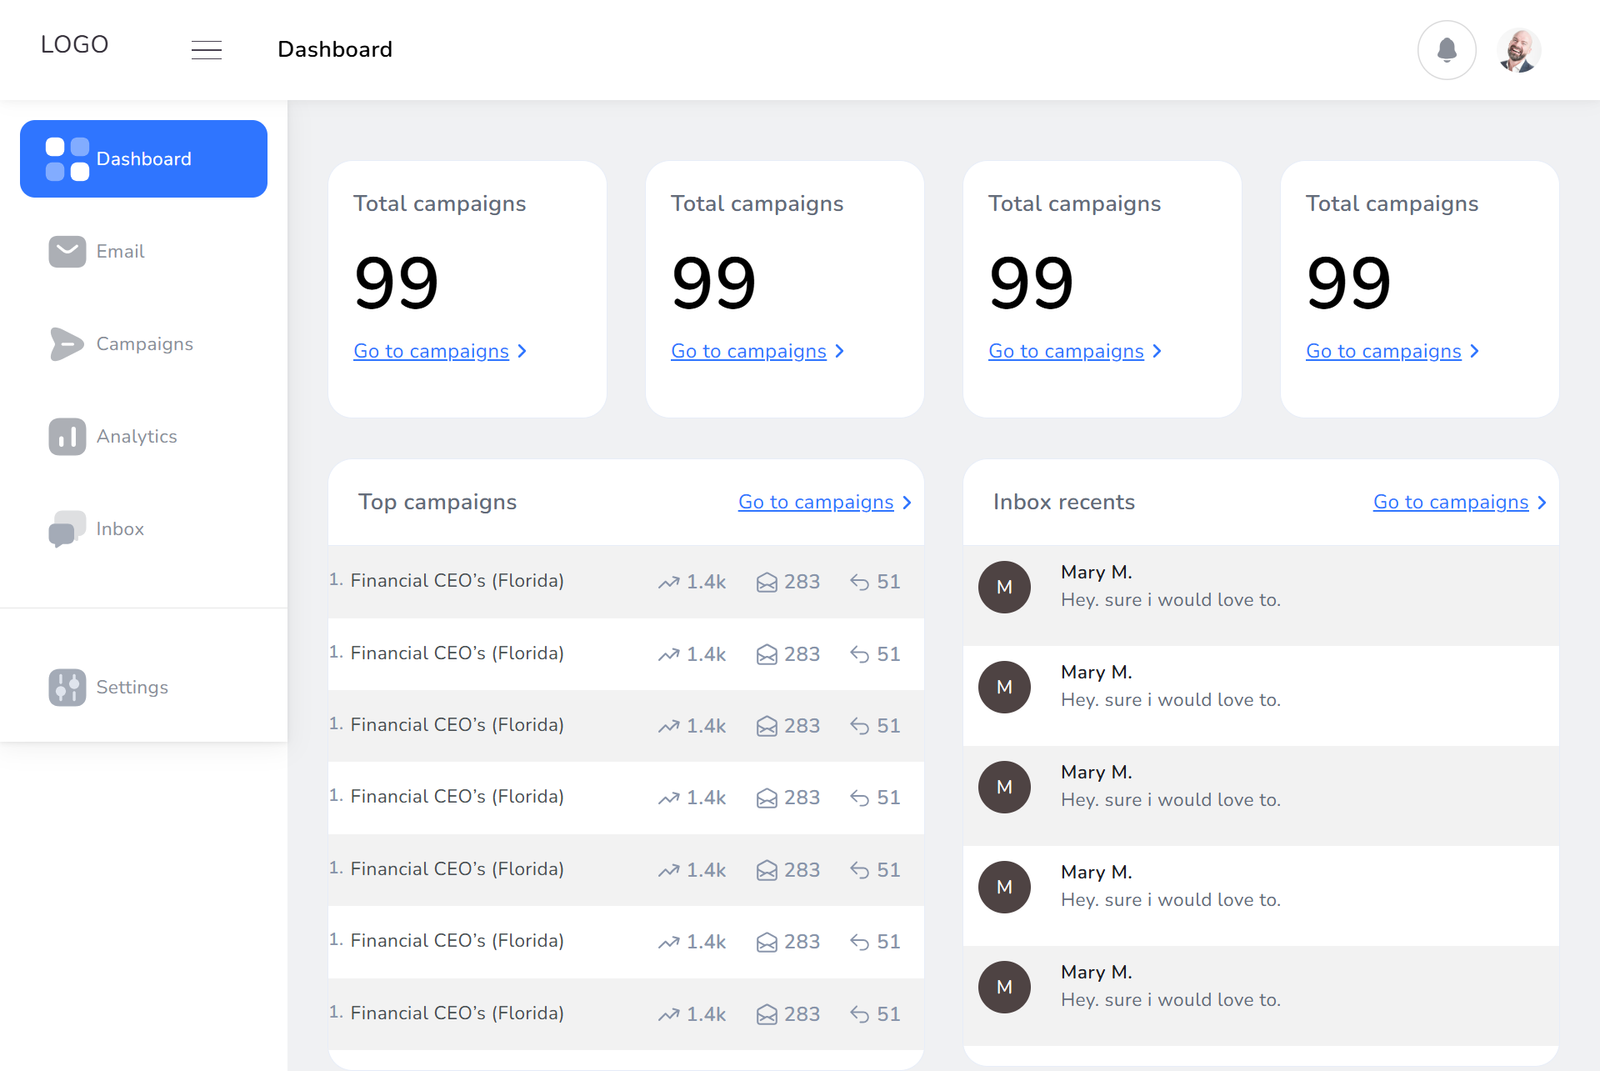This screenshot has height=1071, width=1600.
Task: Click chevron arrow on fourth Total campaigns card
Action: [x=1475, y=351]
